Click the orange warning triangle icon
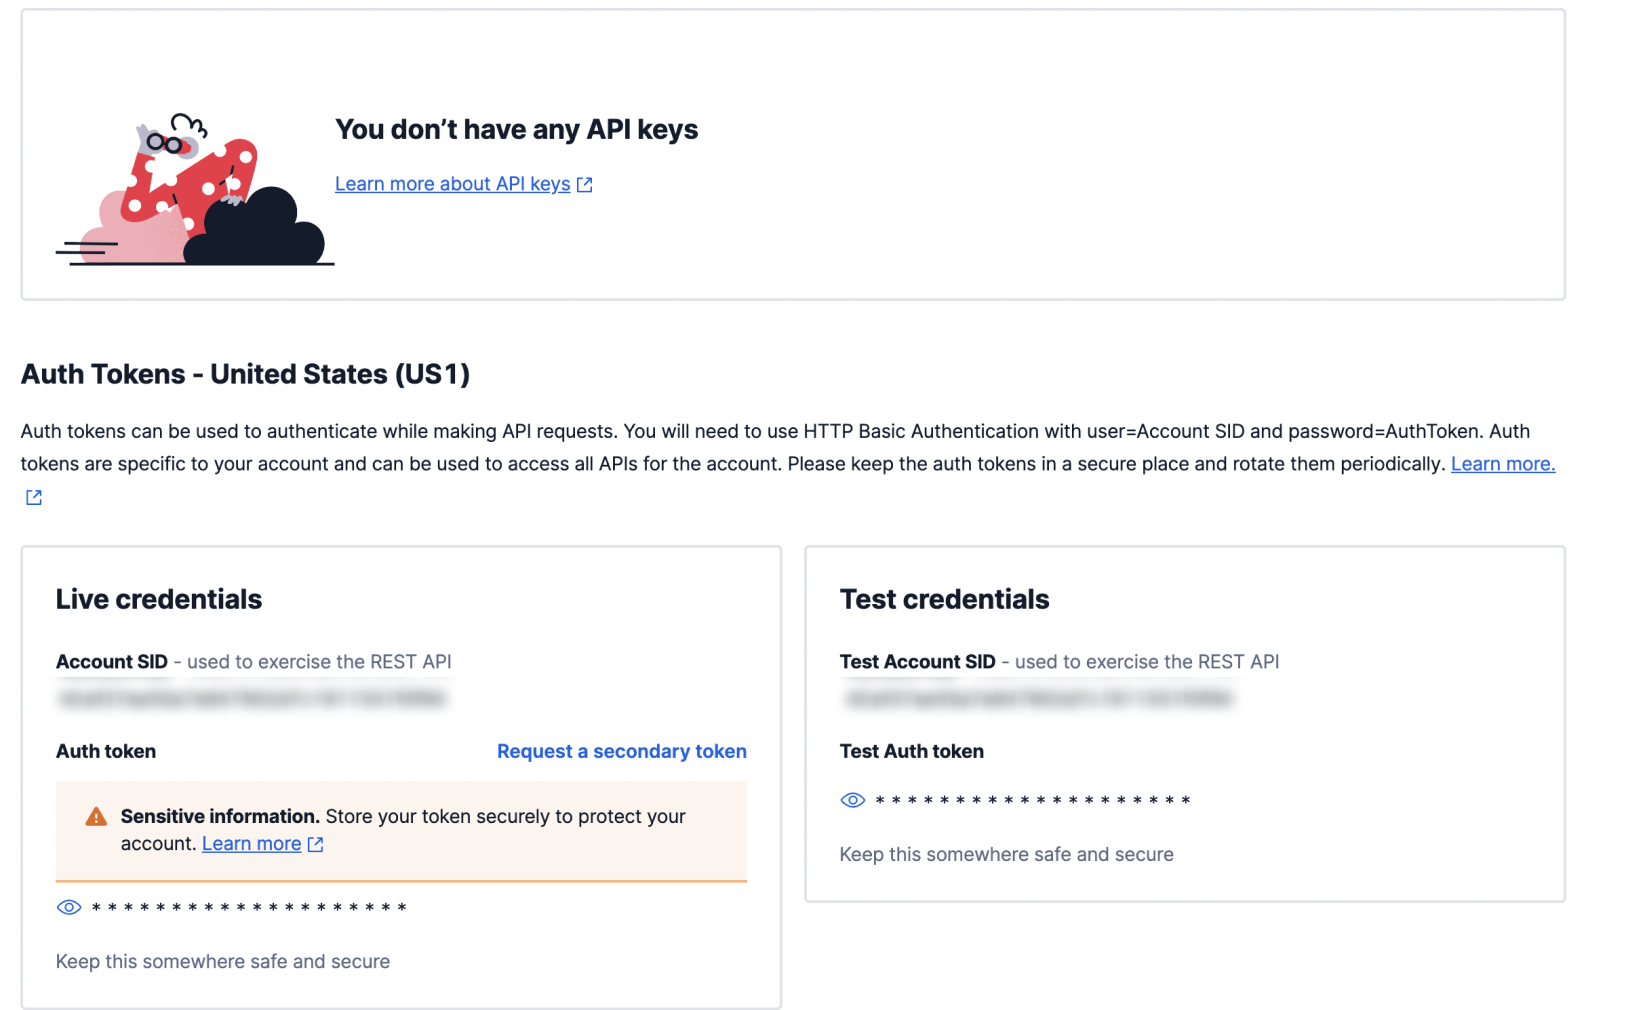1626x1010 pixels. click(96, 817)
